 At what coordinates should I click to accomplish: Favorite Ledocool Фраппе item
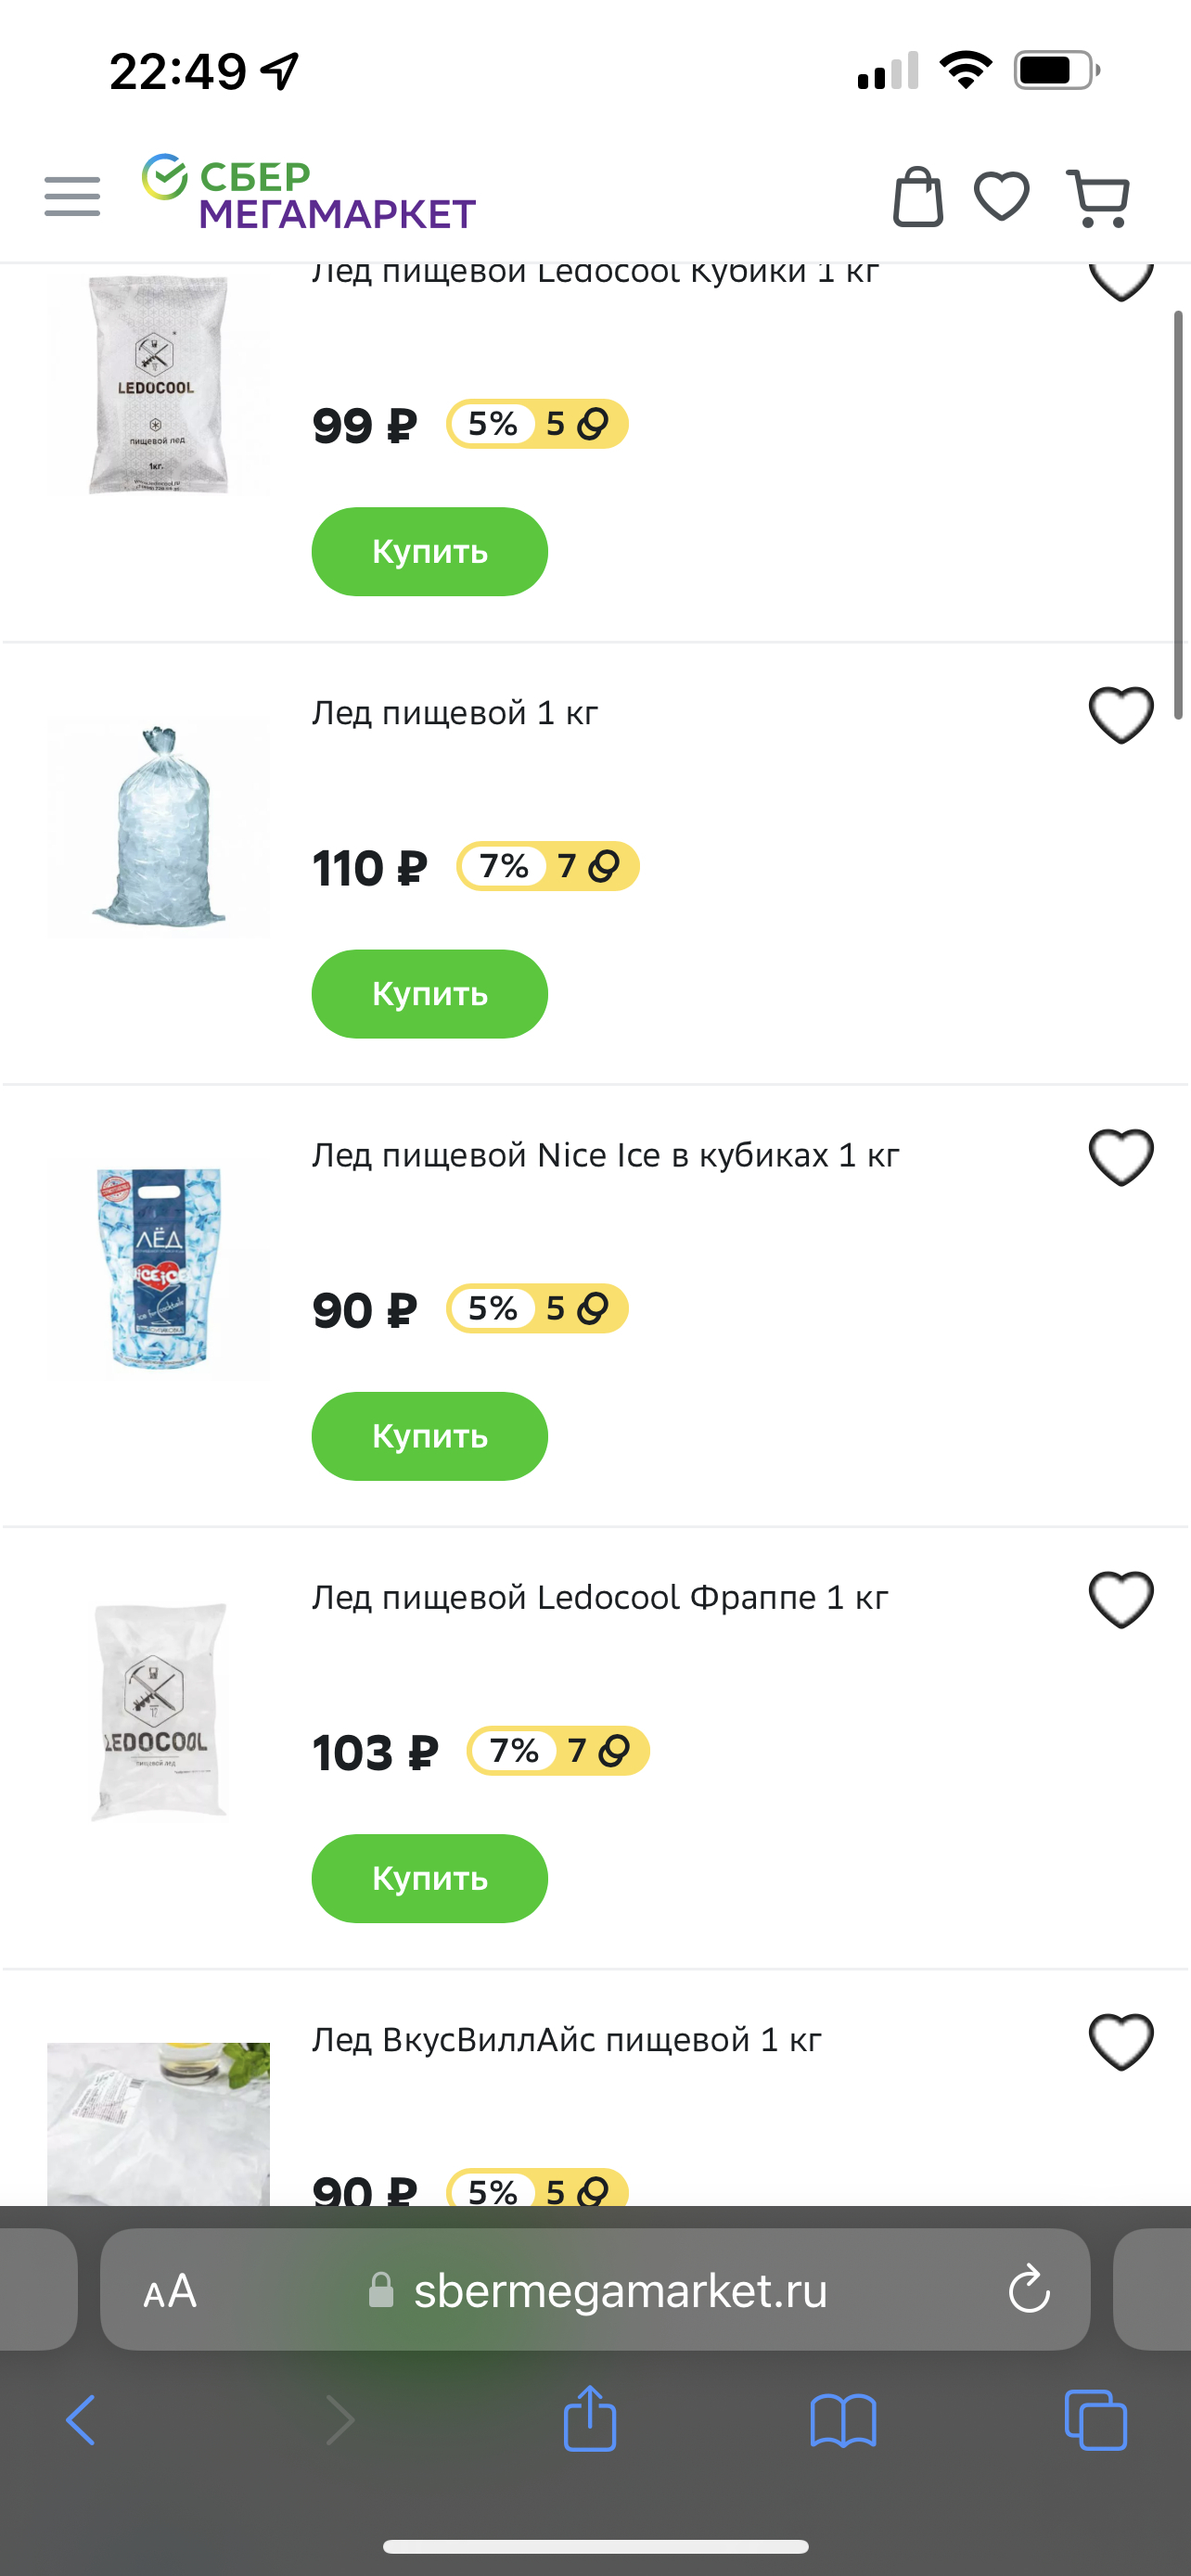1120,1599
